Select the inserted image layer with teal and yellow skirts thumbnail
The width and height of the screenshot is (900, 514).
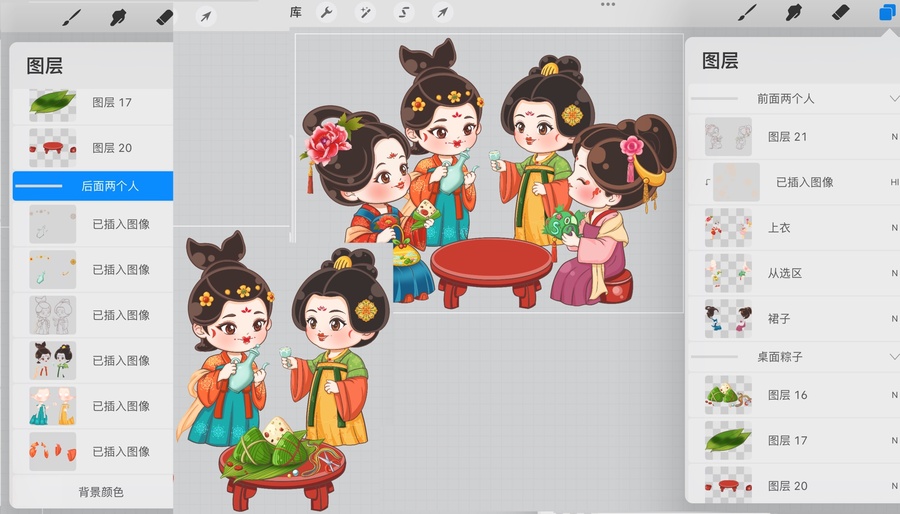click(x=93, y=406)
